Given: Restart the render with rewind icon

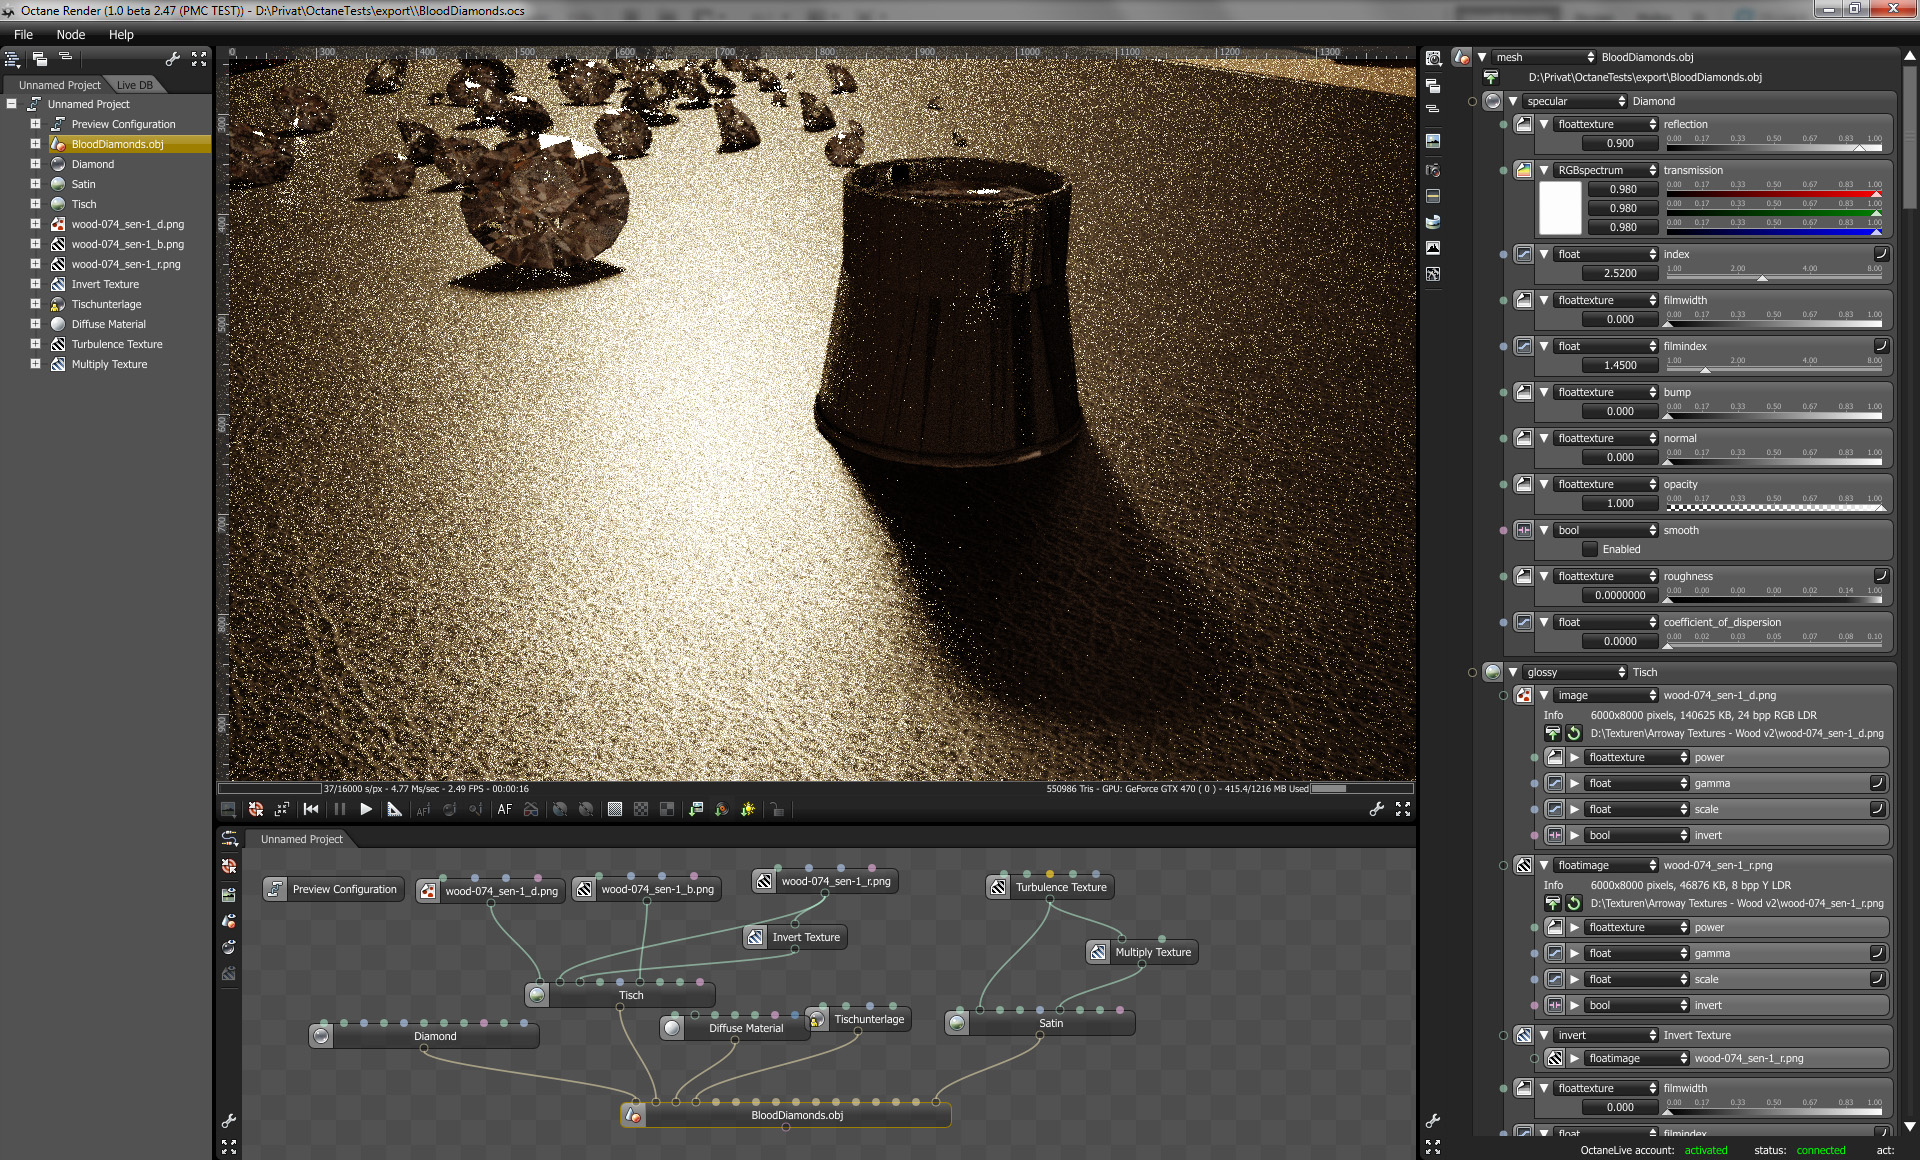Looking at the screenshot, I should 311,809.
